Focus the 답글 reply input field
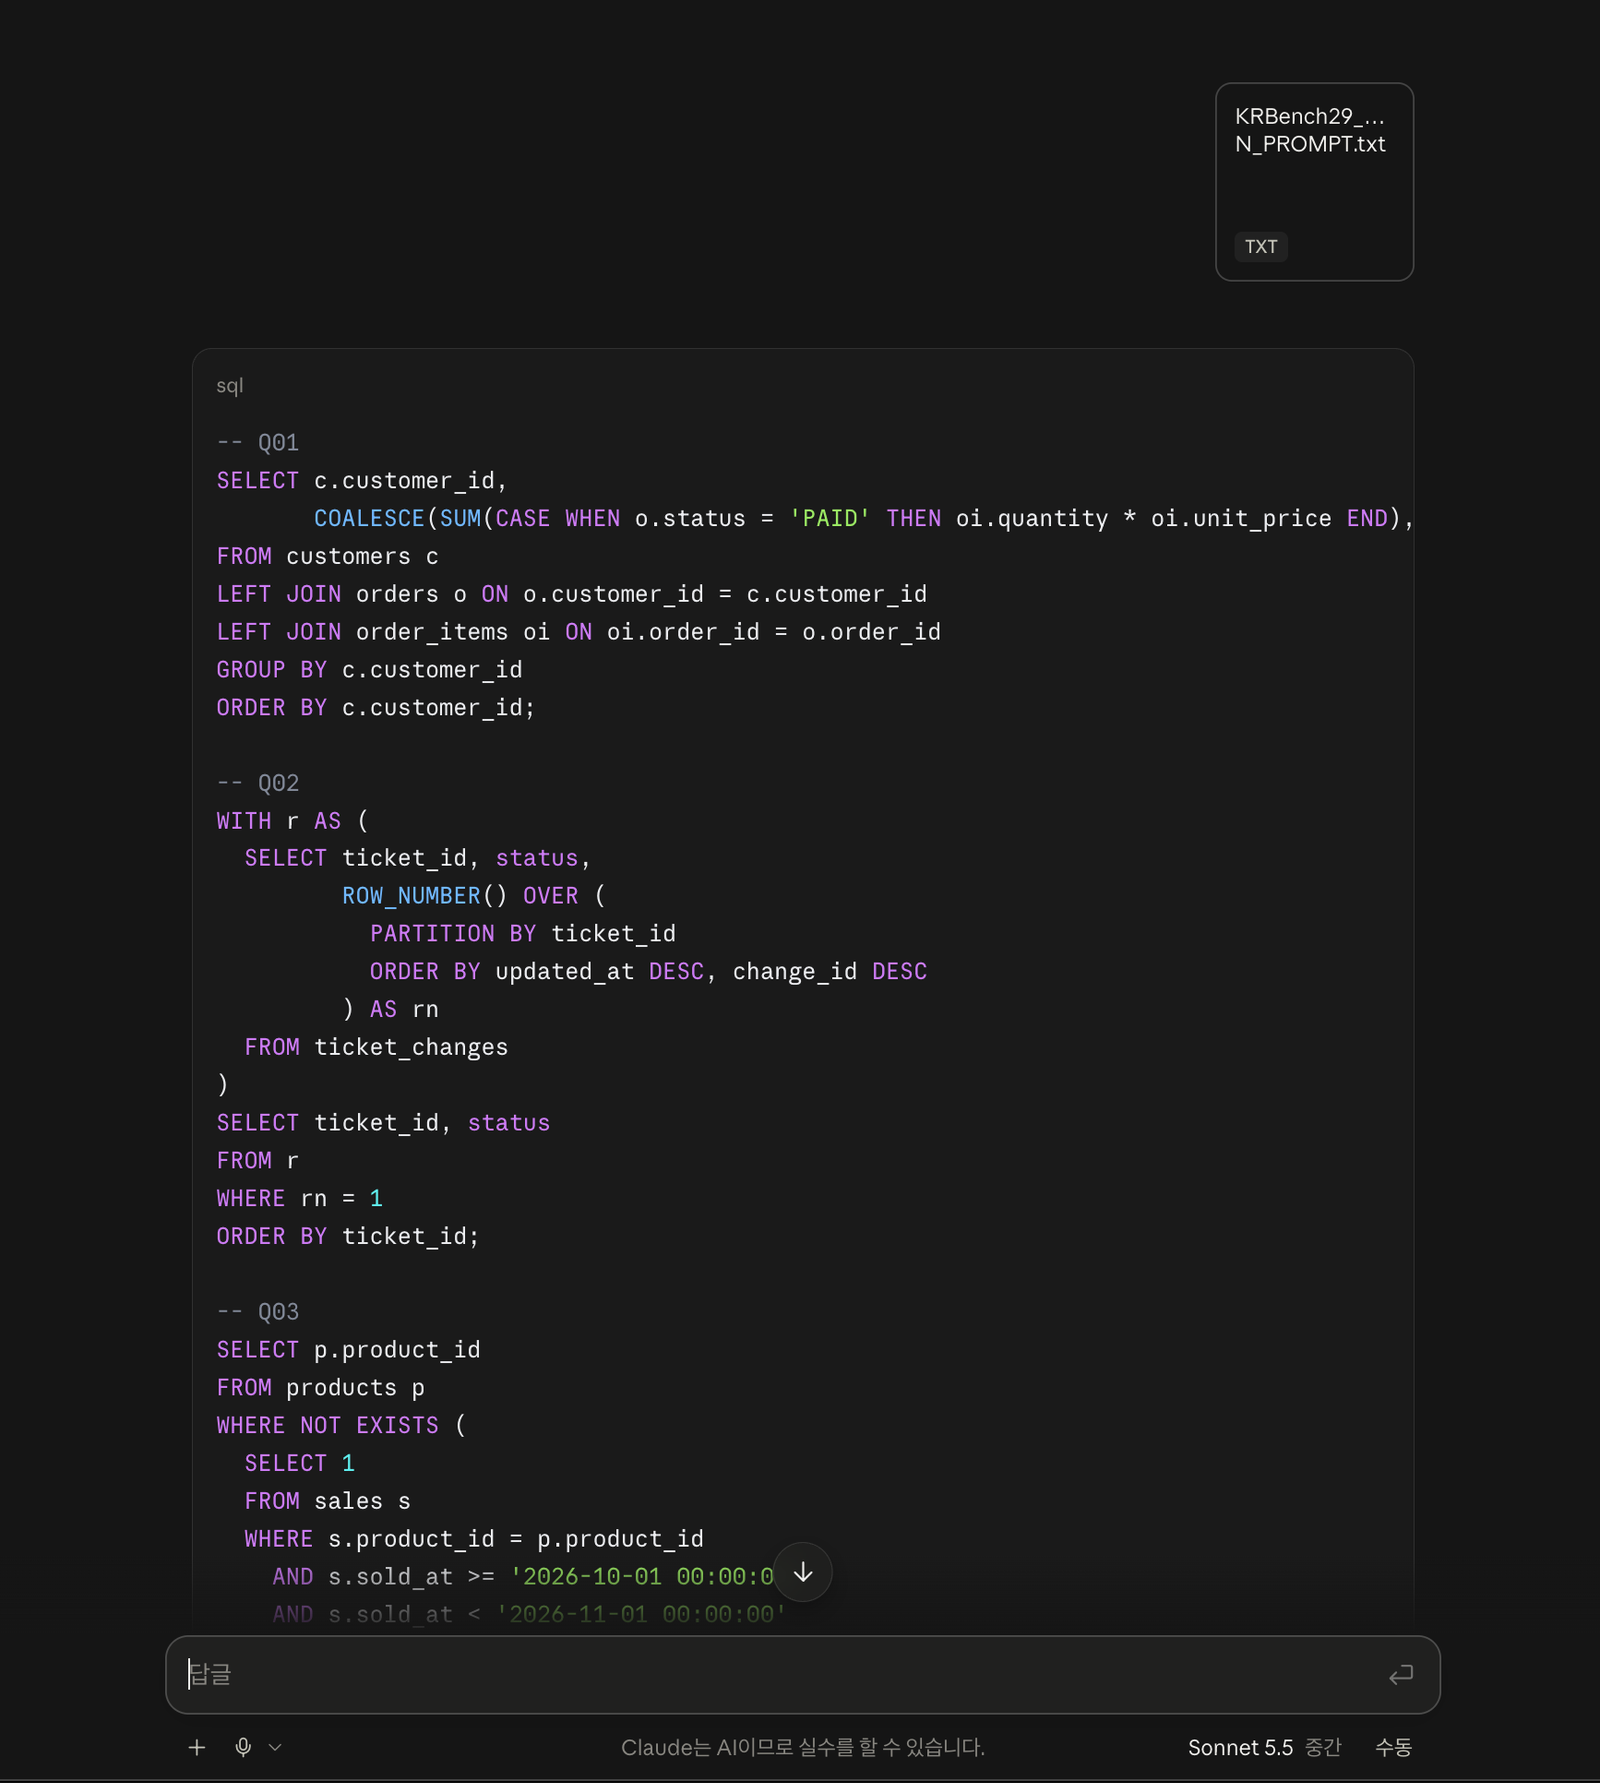Screen dimensions: 1600x1783 (x=802, y=1674)
